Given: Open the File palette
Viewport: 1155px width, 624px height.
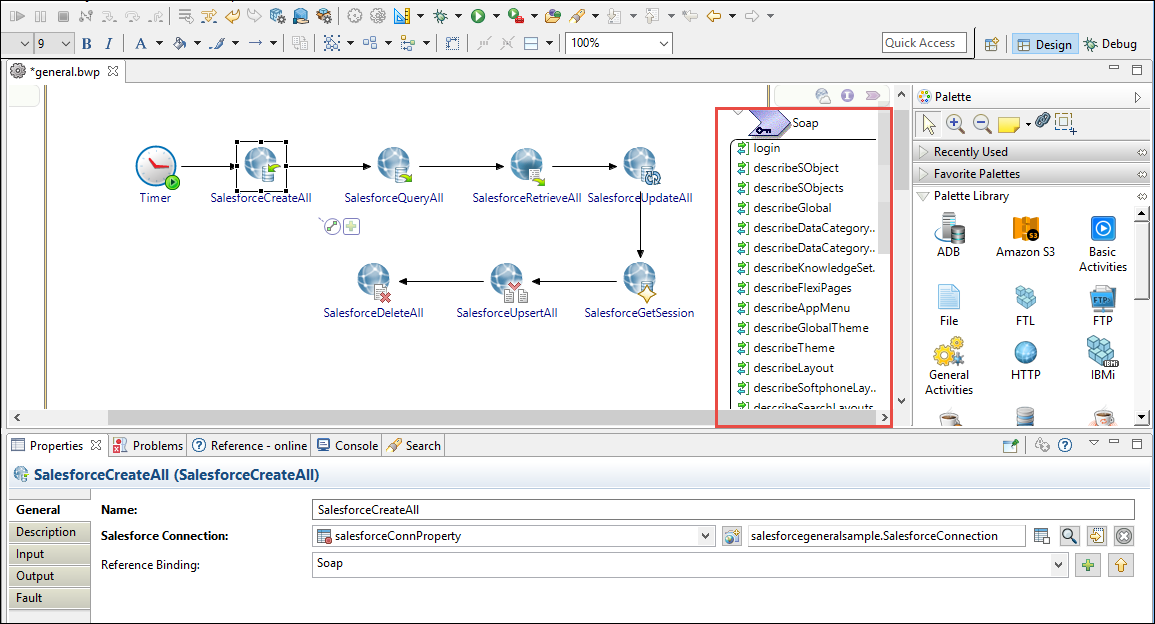Looking at the screenshot, I should pyautogui.click(x=949, y=305).
